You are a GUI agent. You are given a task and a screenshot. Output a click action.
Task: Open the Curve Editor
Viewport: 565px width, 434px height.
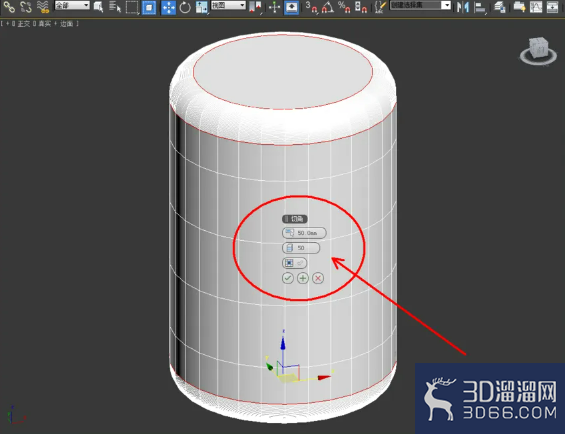click(x=536, y=7)
